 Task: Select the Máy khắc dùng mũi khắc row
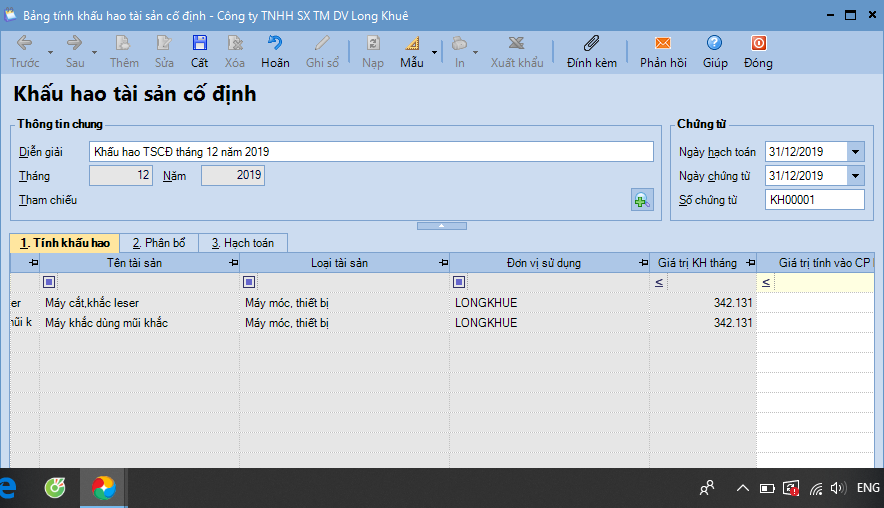pos(441,323)
